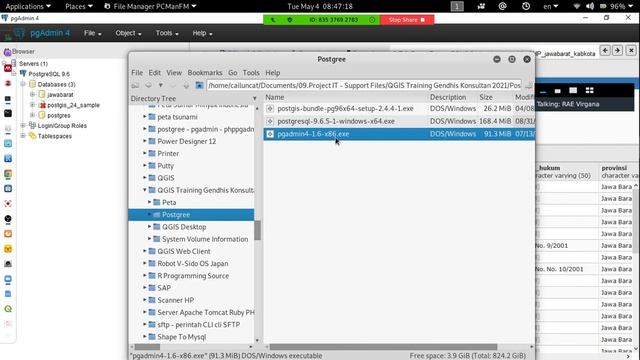The width and height of the screenshot is (640, 360).
Task: Click the Wi-Fi network icon in tray
Action: click(577, 6)
